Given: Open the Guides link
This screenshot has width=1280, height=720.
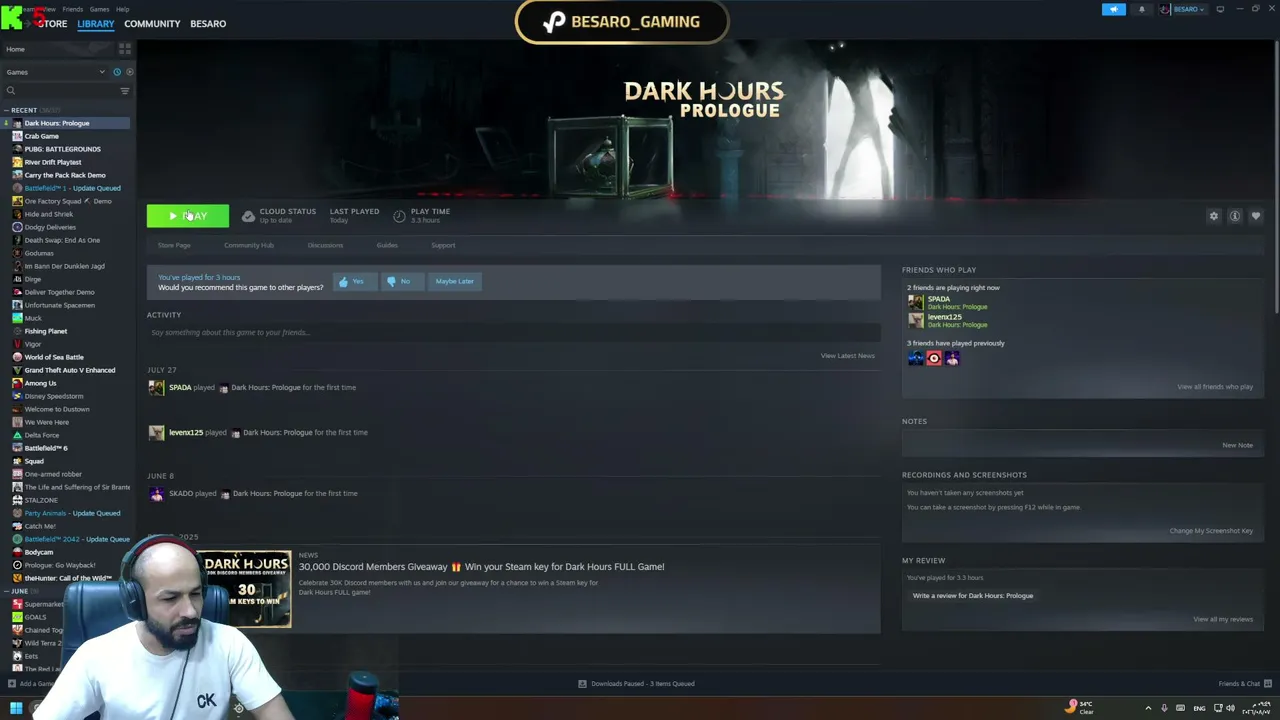Looking at the screenshot, I should pyautogui.click(x=387, y=245).
